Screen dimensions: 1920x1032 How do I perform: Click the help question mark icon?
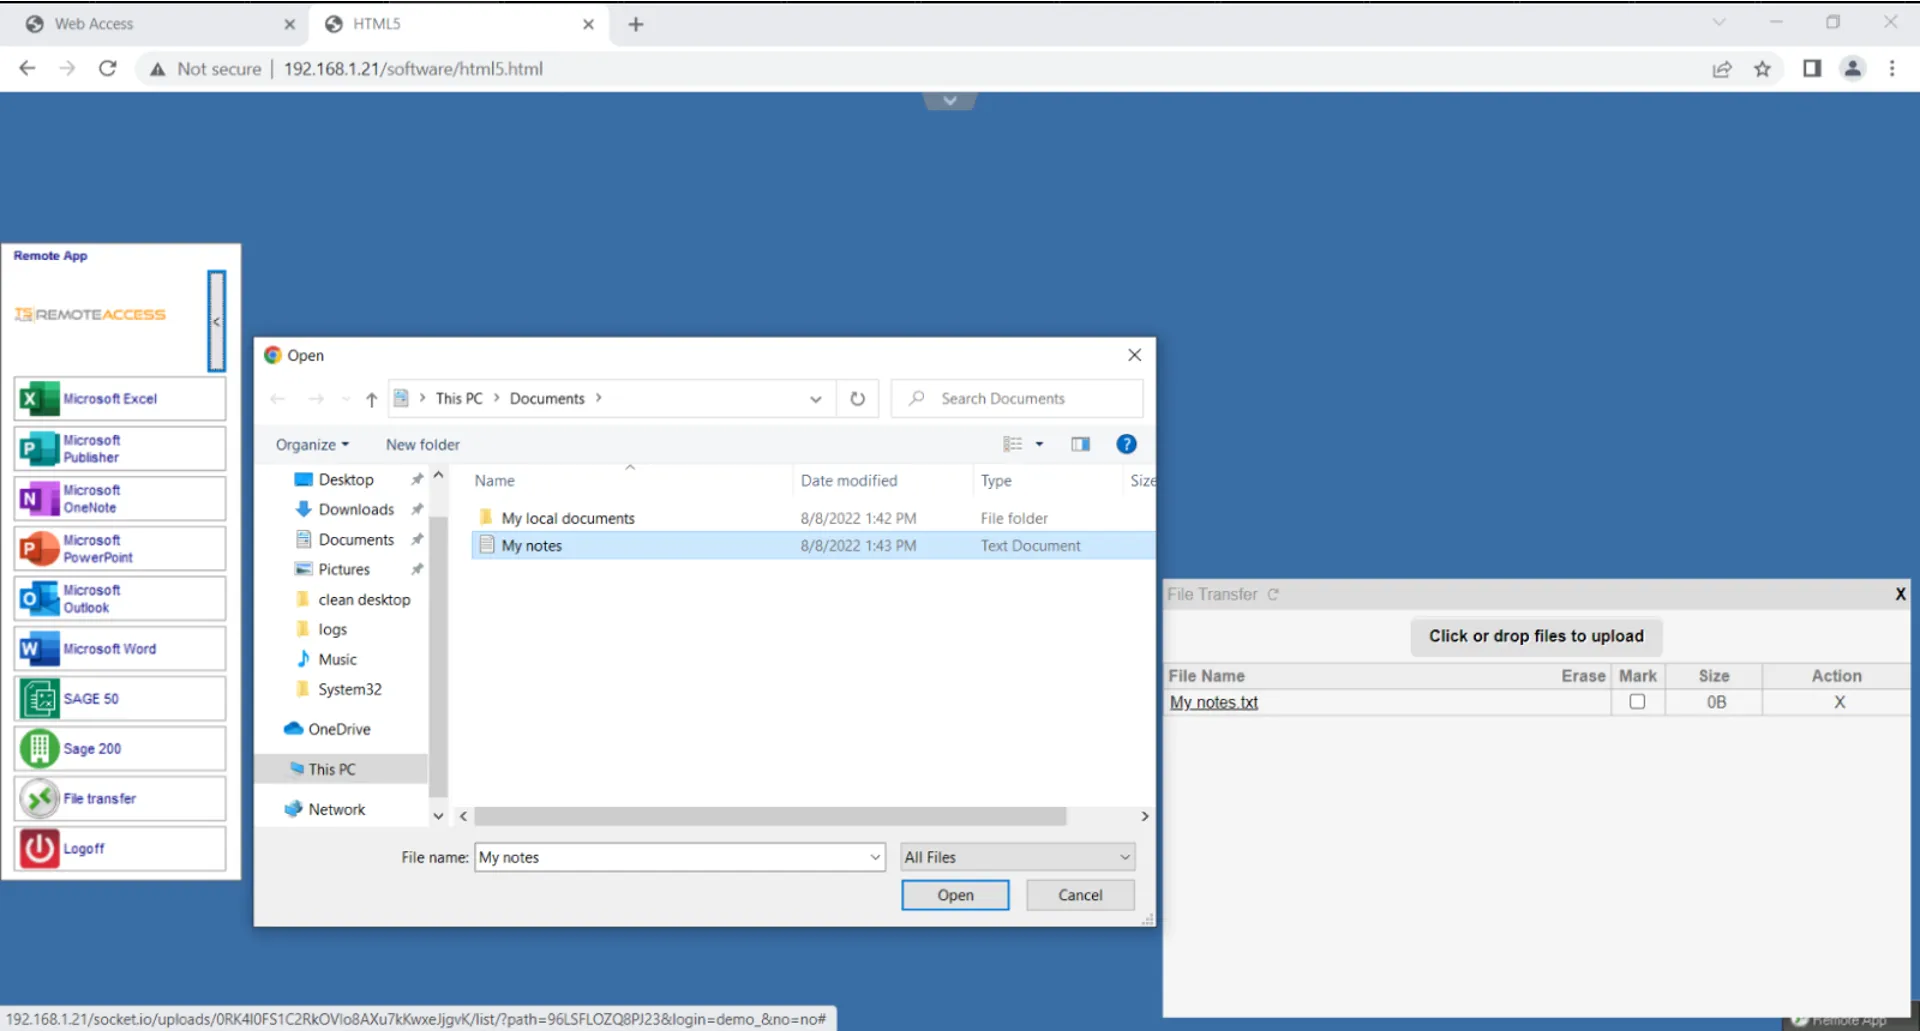(x=1126, y=444)
